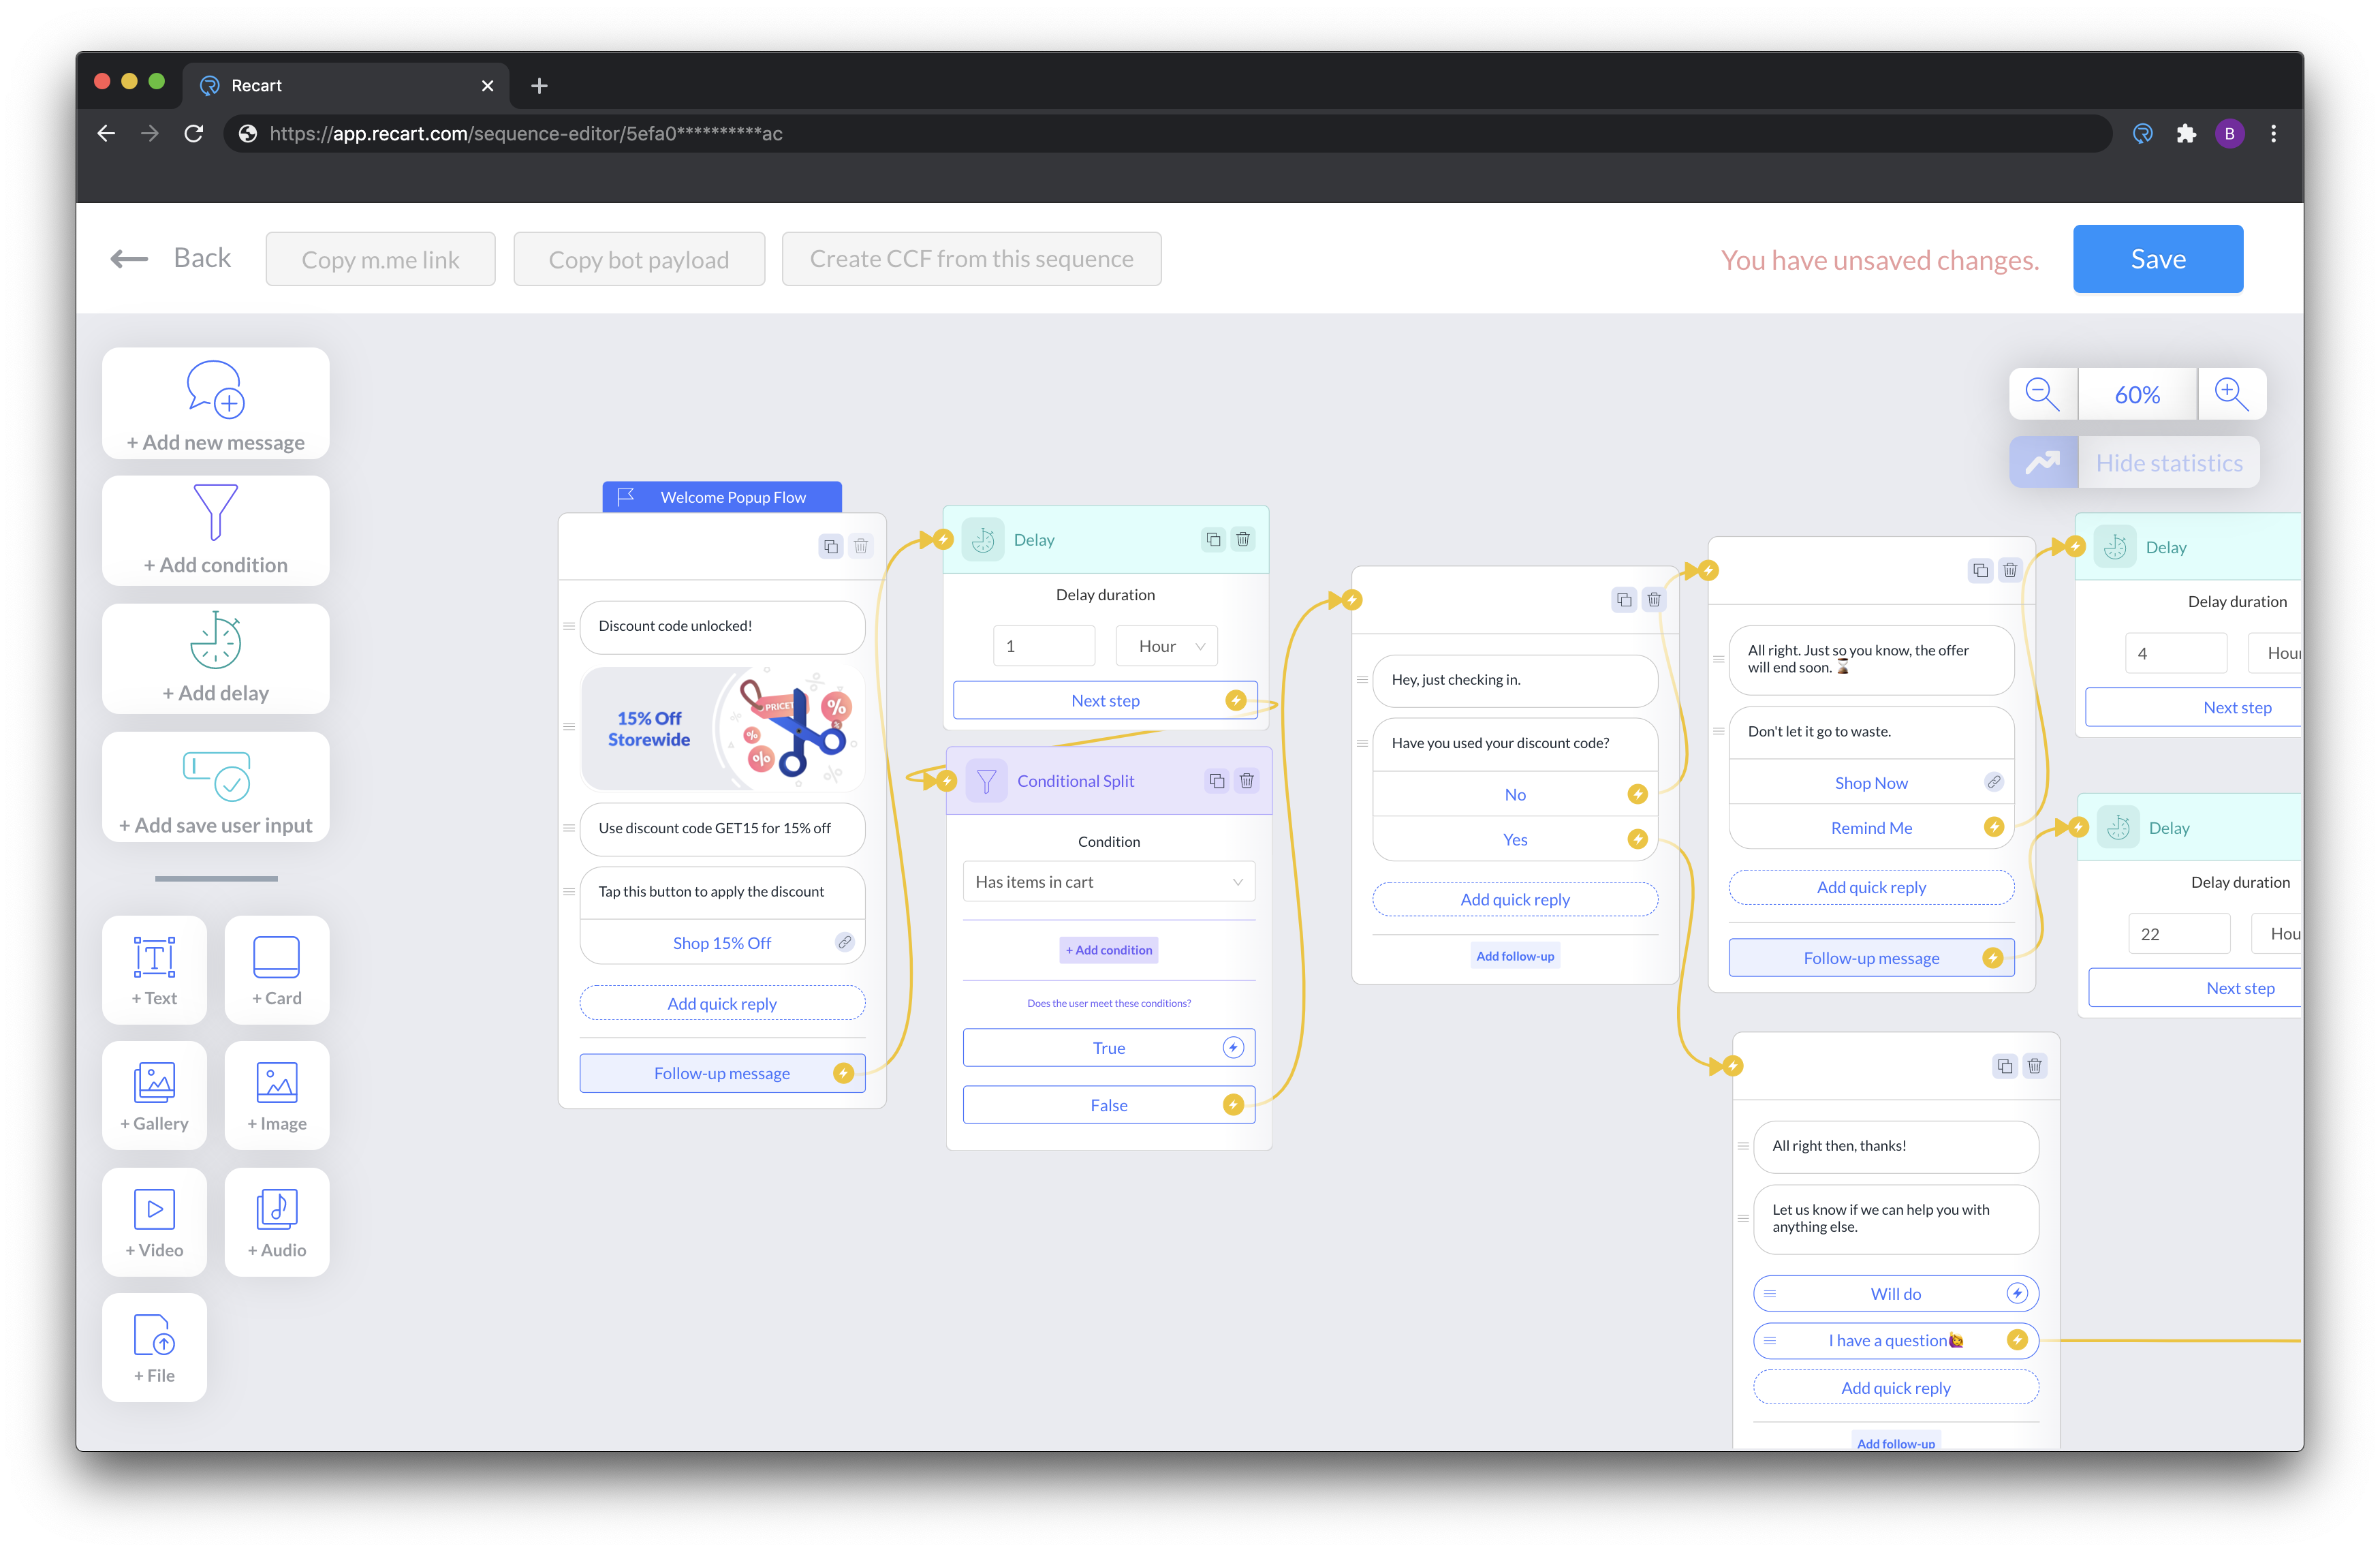Click the Add save user input icon
This screenshot has height=1552, width=2380.
pyautogui.click(x=216, y=776)
